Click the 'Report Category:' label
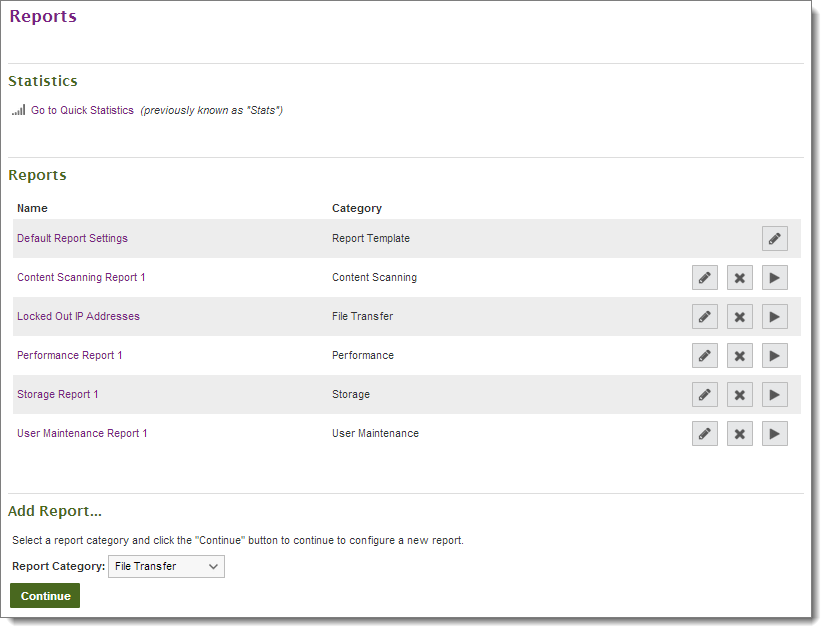Viewport: 827px width, 633px height. (x=59, y=567)
